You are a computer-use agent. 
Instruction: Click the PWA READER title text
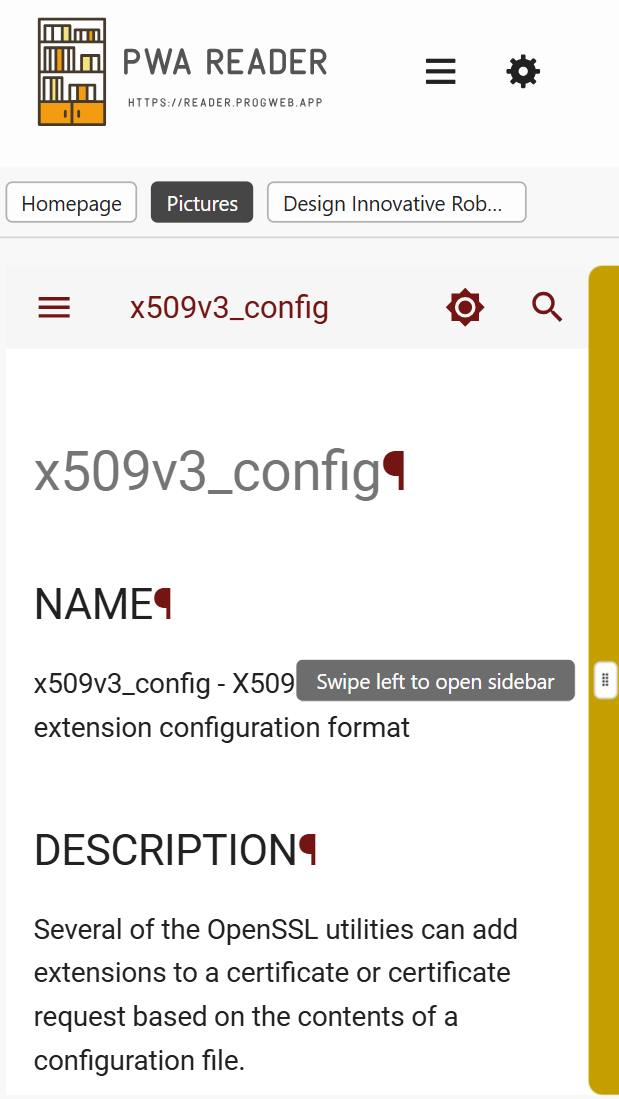click(225, 63)
